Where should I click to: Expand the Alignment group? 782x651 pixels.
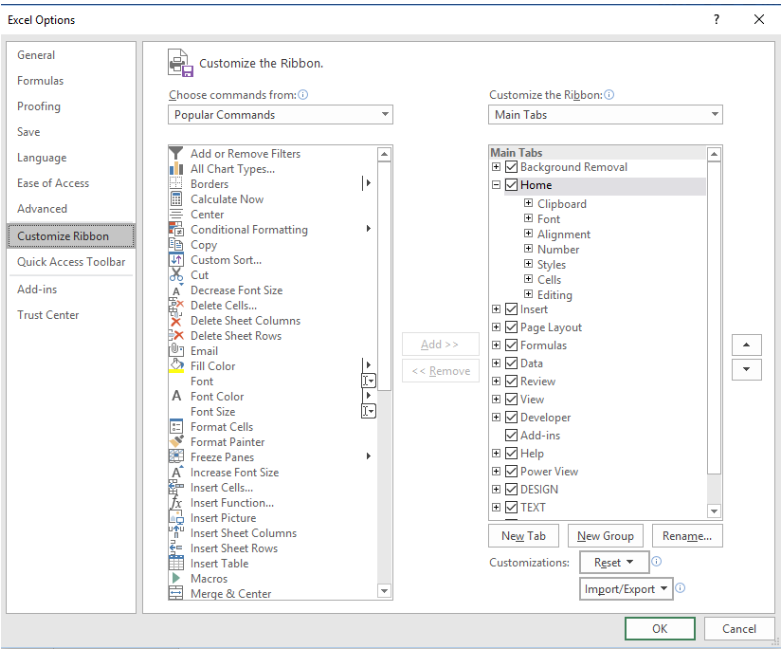pos(528,233)
